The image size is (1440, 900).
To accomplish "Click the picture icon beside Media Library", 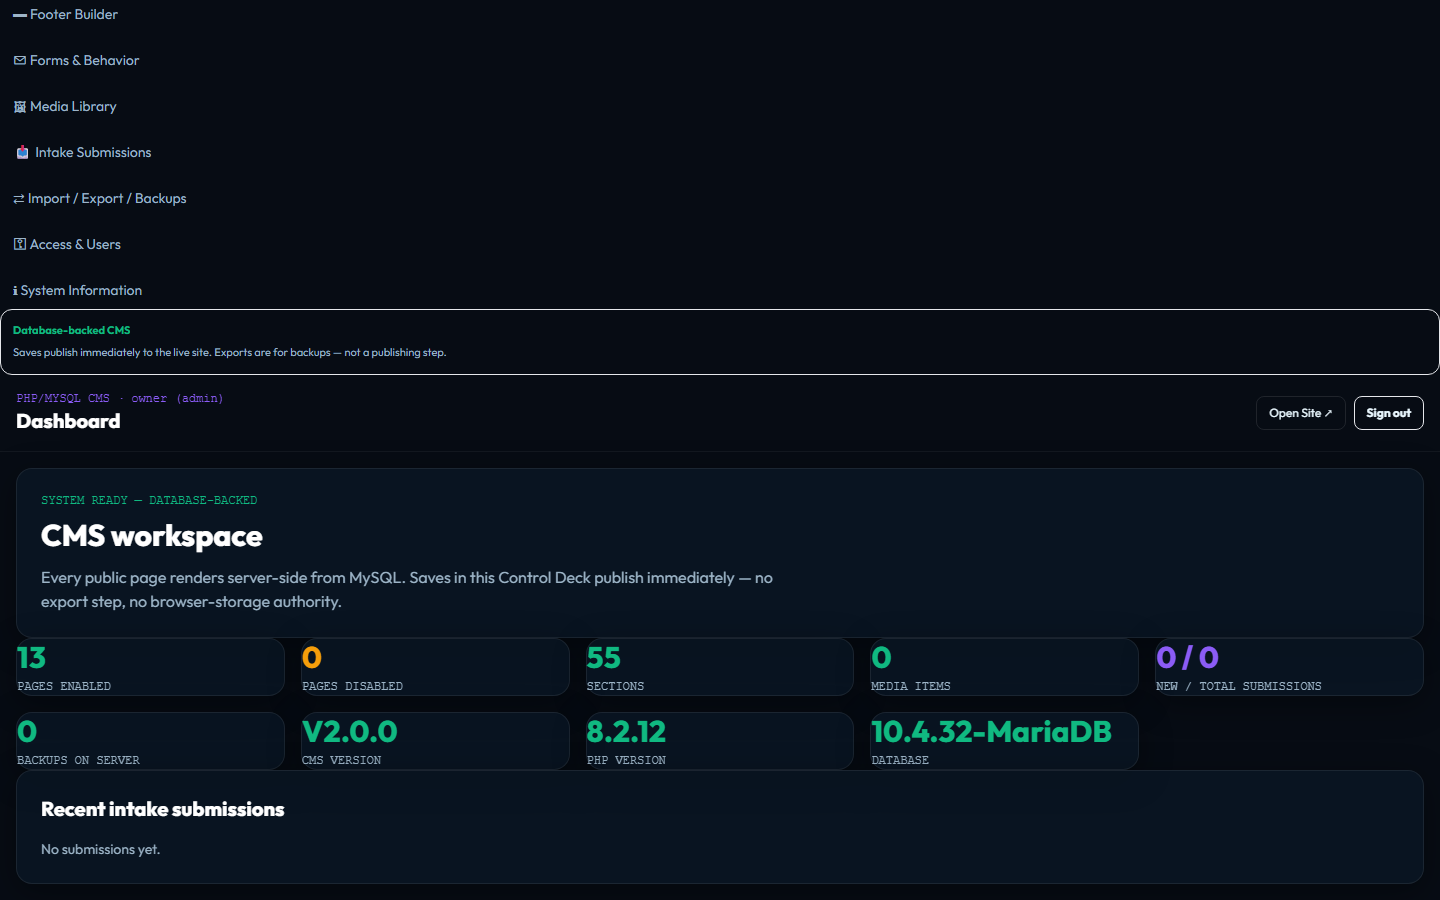I will [20, 107].
